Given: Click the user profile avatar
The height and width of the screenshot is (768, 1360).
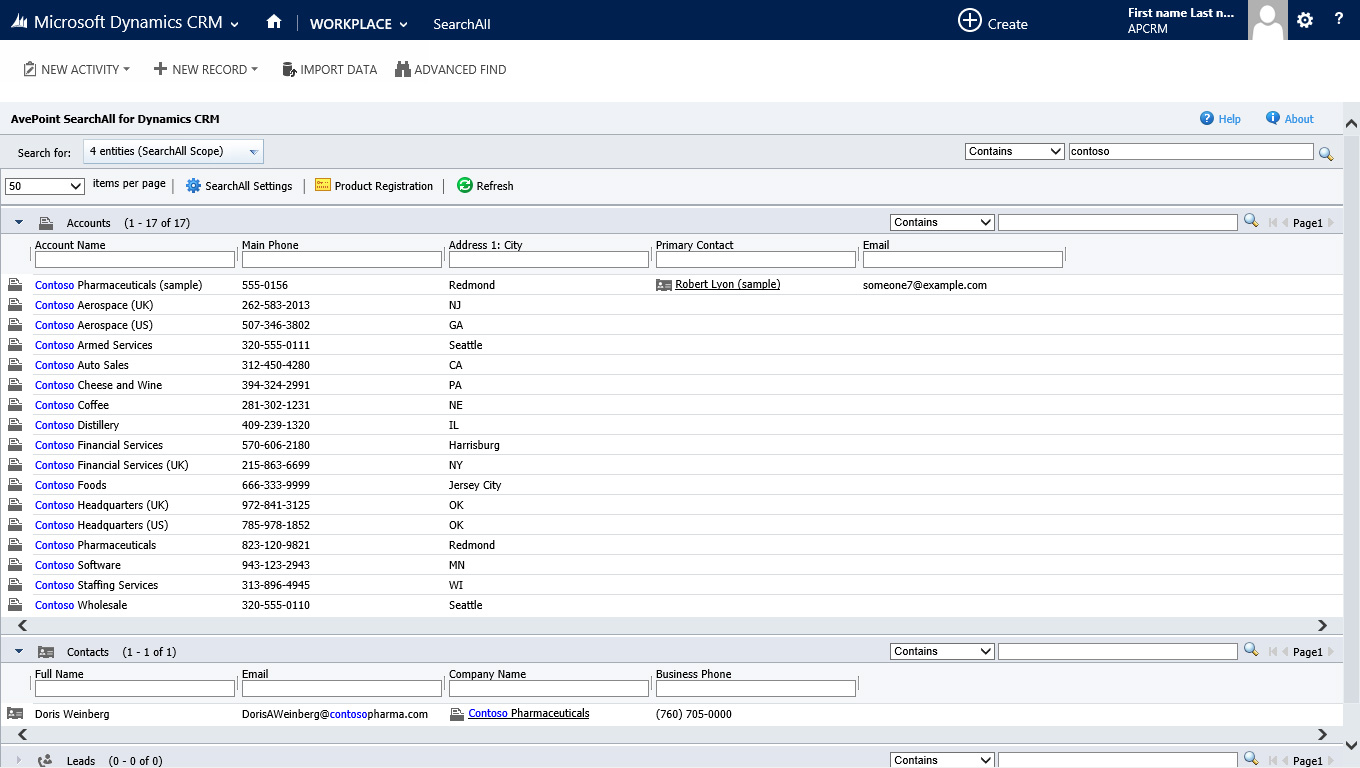Looking at the screenshot, I should click(x=1268, y=20).
